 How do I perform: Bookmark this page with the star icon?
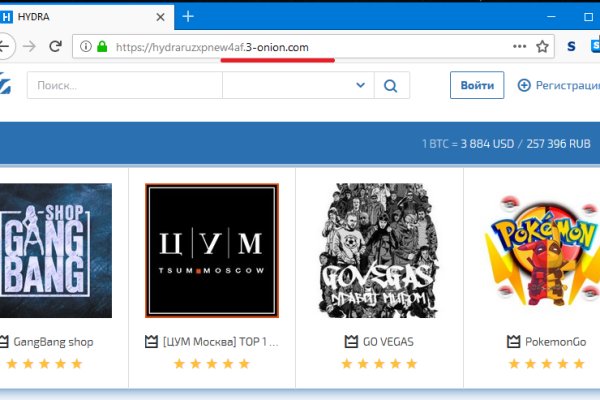pyautogui.click(x=542, y=46)
